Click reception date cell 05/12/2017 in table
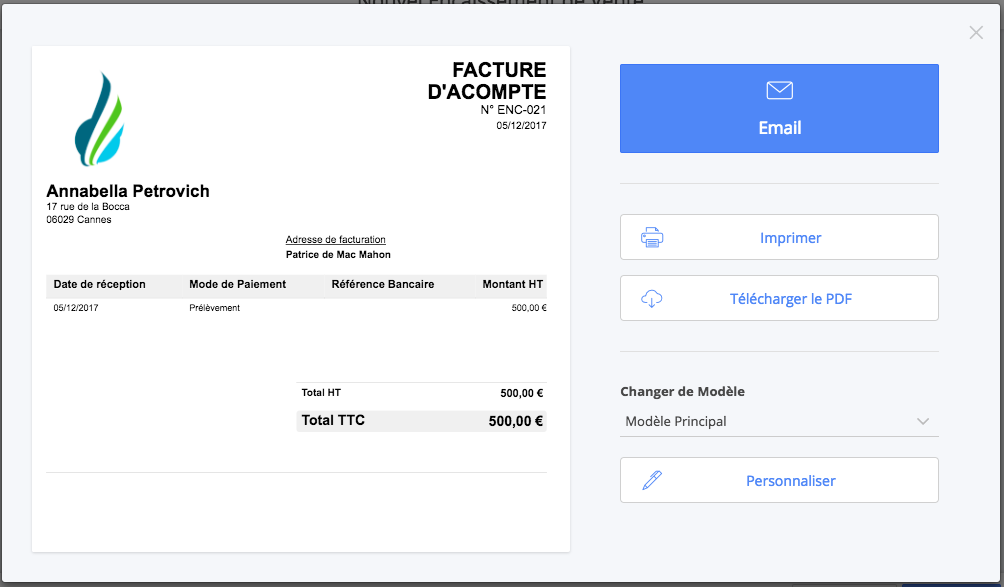The height and width of the screenshot is (587, 1004). pos(76,308)
